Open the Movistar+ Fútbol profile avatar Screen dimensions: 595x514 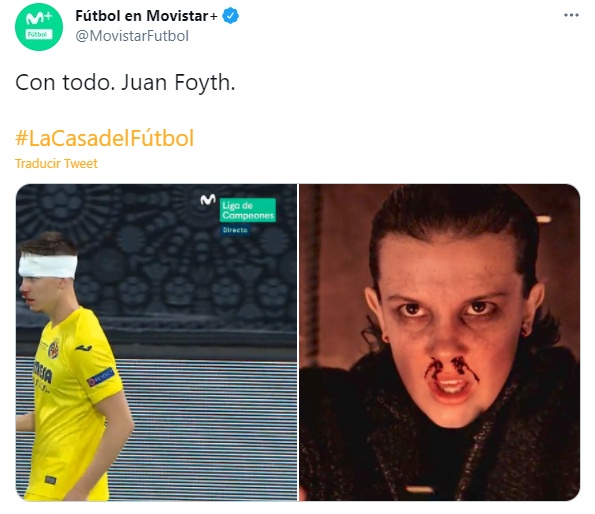click(x=39, y=27)
